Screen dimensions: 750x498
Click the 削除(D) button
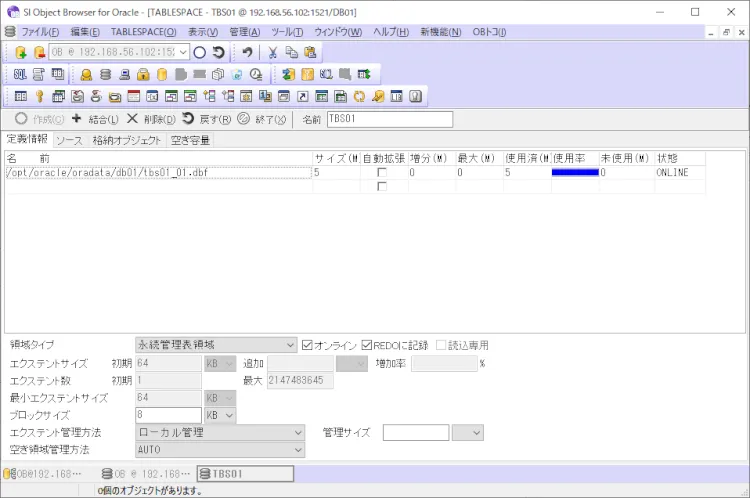coord(151,119)
